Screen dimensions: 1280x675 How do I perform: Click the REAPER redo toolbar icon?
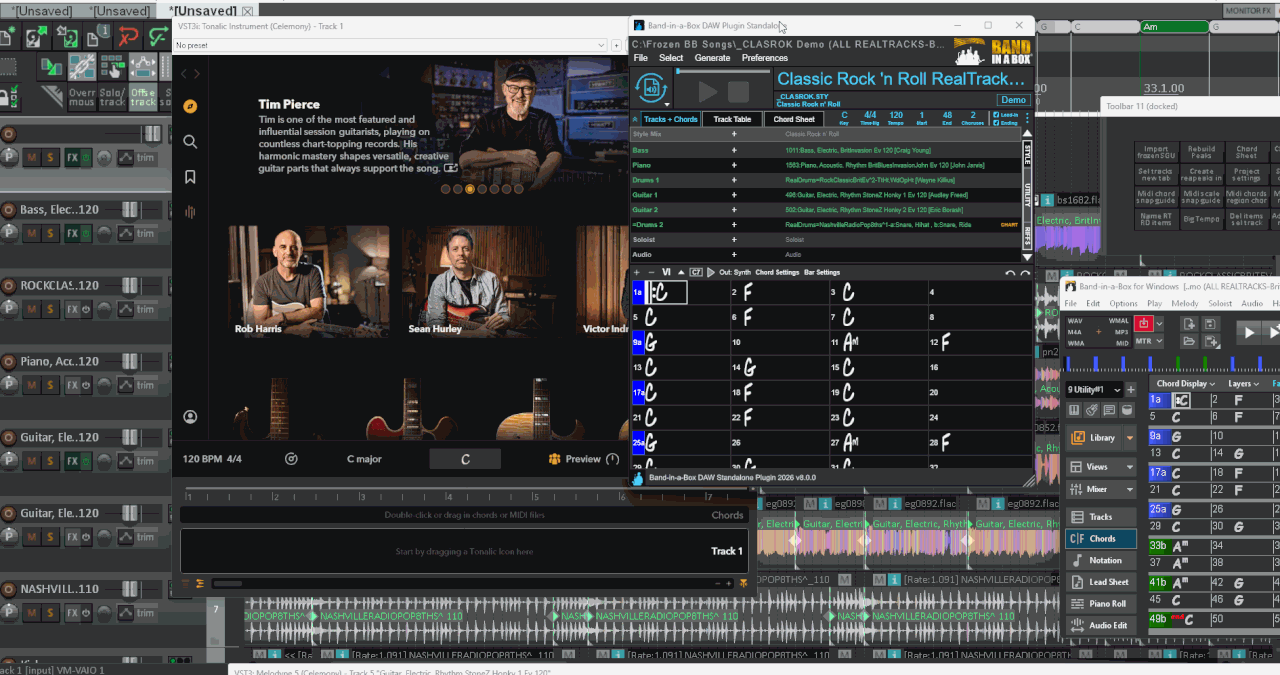point(158,38)
